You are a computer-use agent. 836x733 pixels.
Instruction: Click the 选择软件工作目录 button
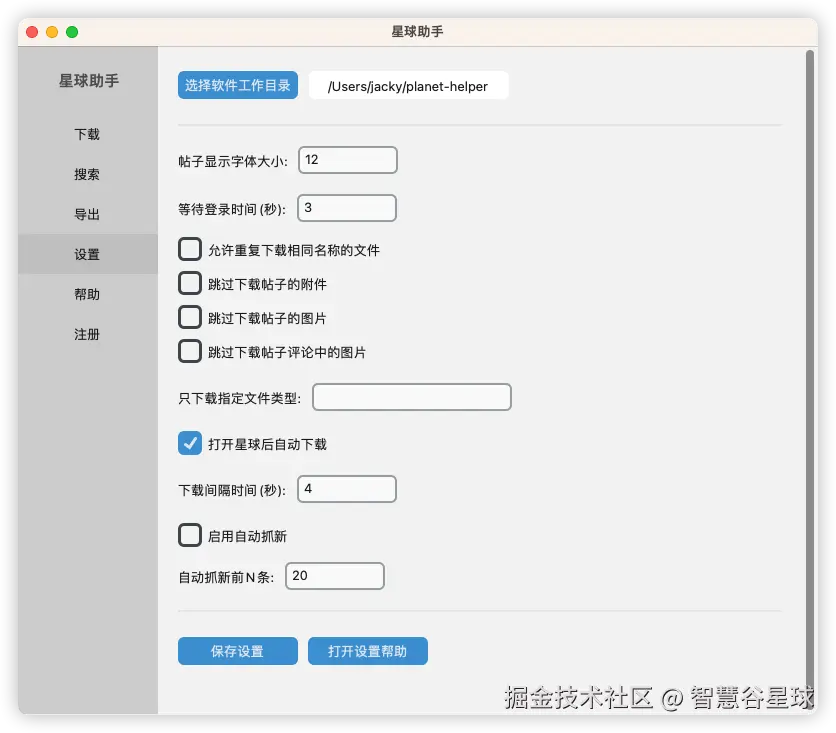pyautogui.click(x=237, y=85)
